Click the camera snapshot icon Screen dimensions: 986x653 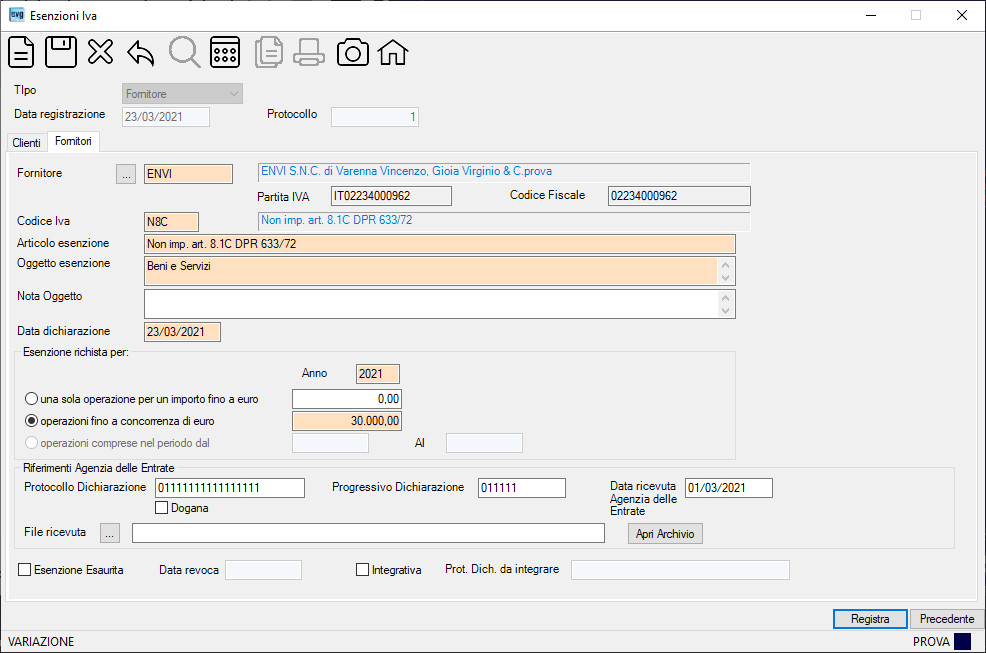coord(353,52)
